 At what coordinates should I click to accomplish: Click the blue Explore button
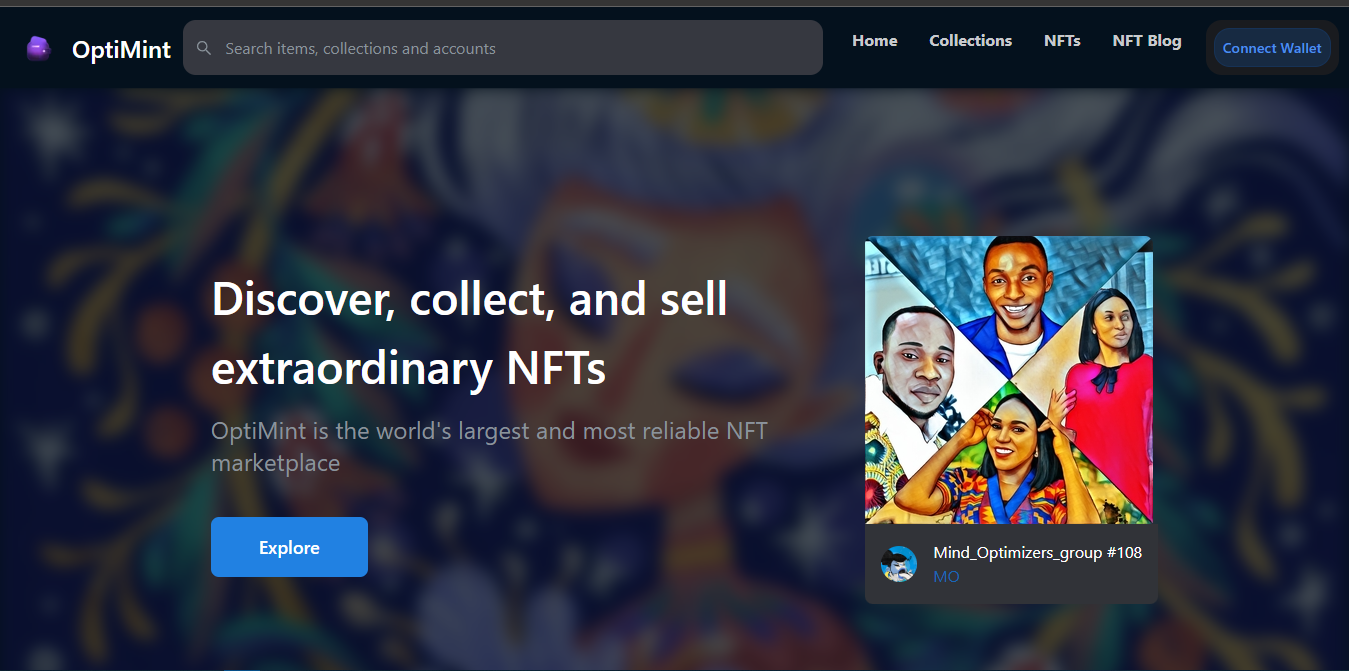[289, 547]
